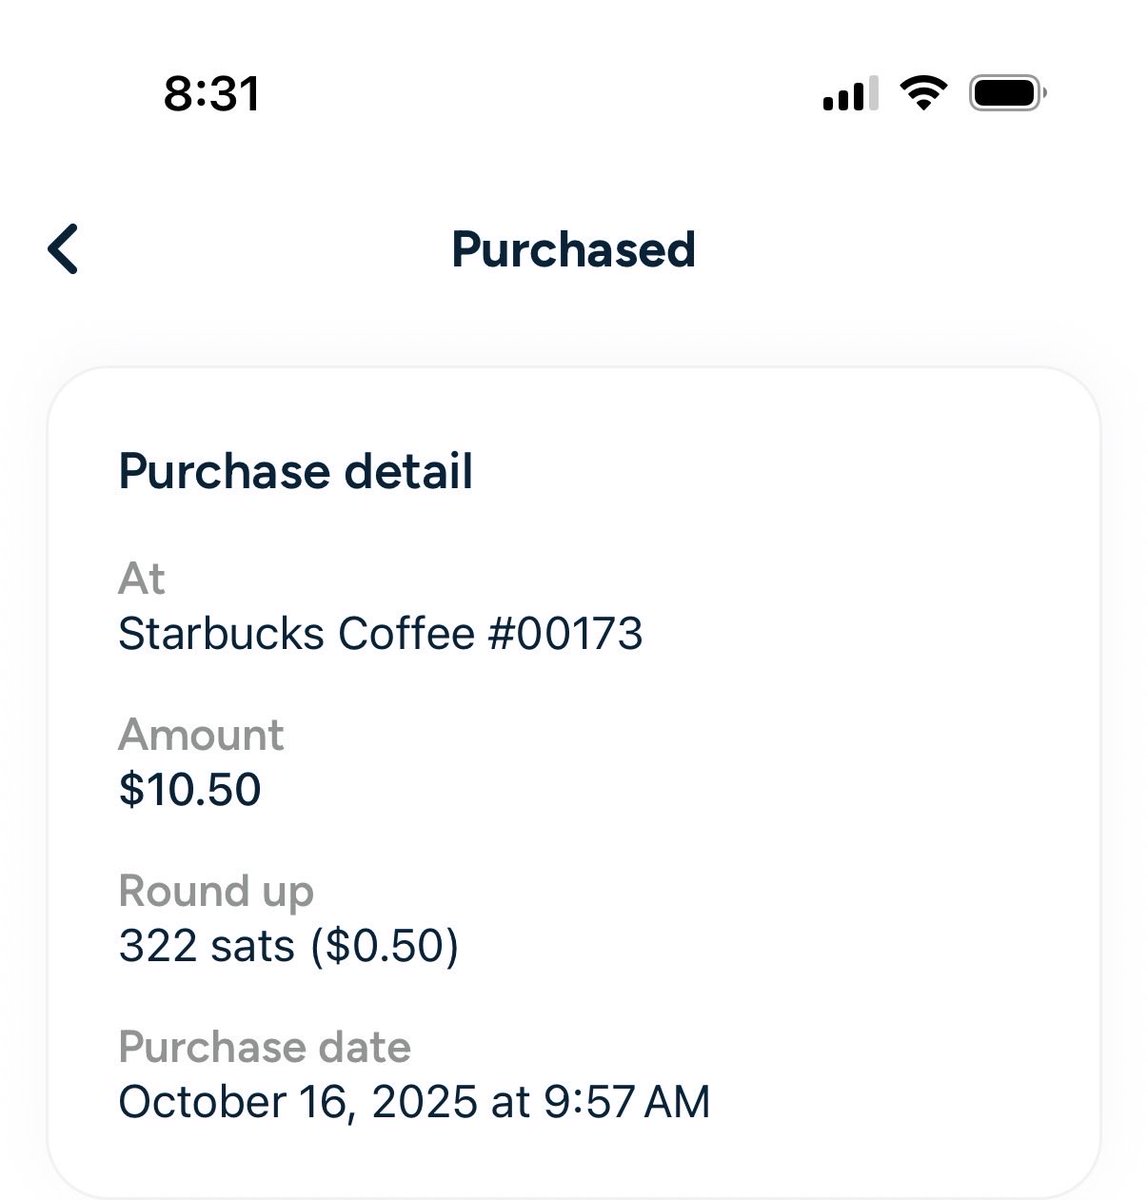Tap the Purchase detail heading
Image resolution: width=1148 pixels, height=1200 pixels.
[x=295, y=471]
